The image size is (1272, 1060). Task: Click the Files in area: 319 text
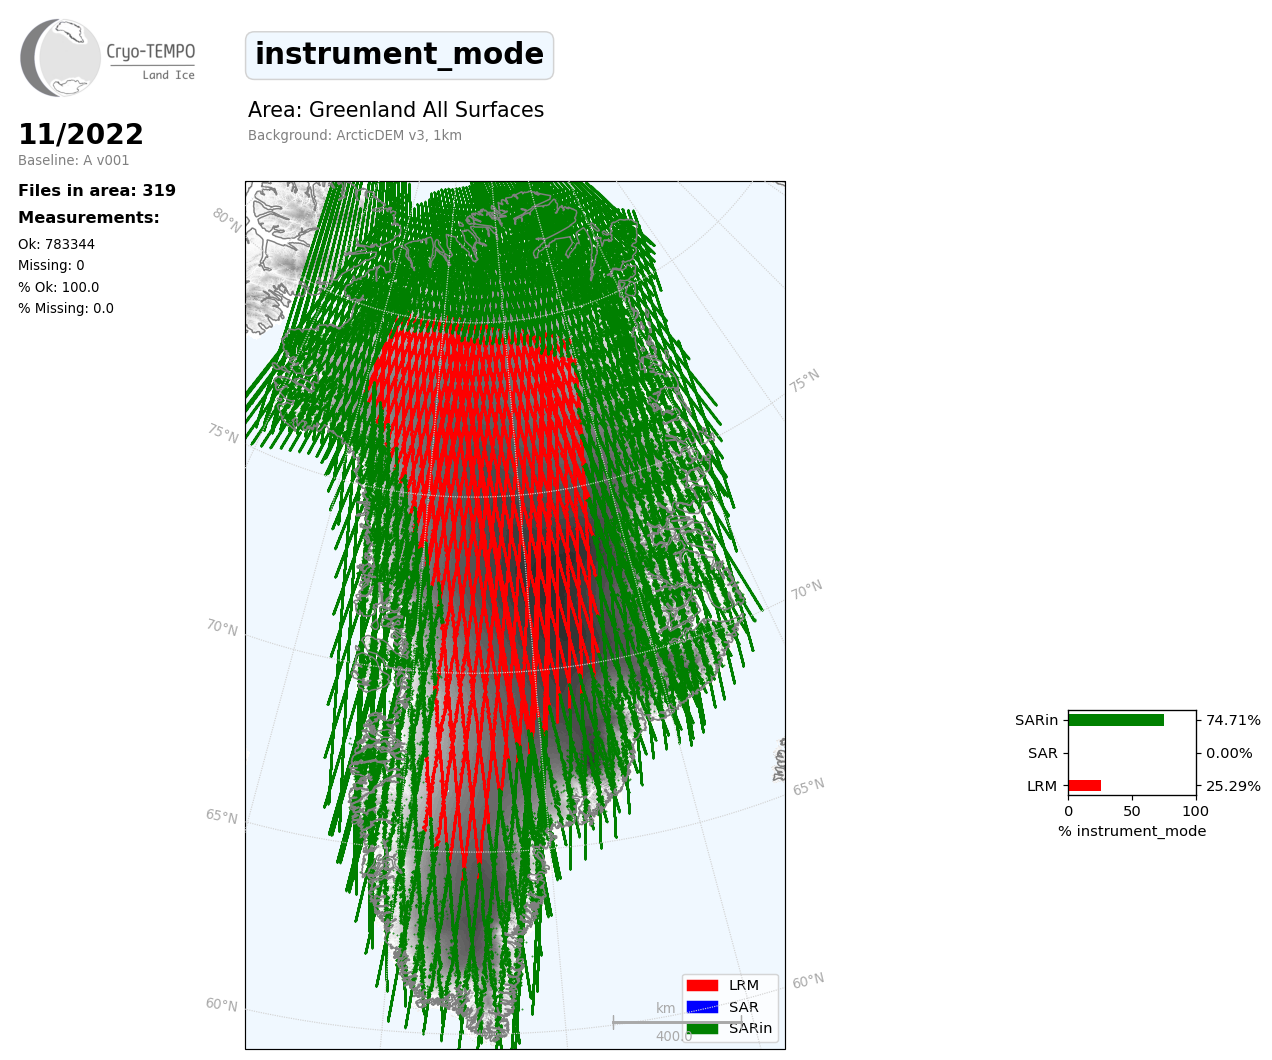97,191
